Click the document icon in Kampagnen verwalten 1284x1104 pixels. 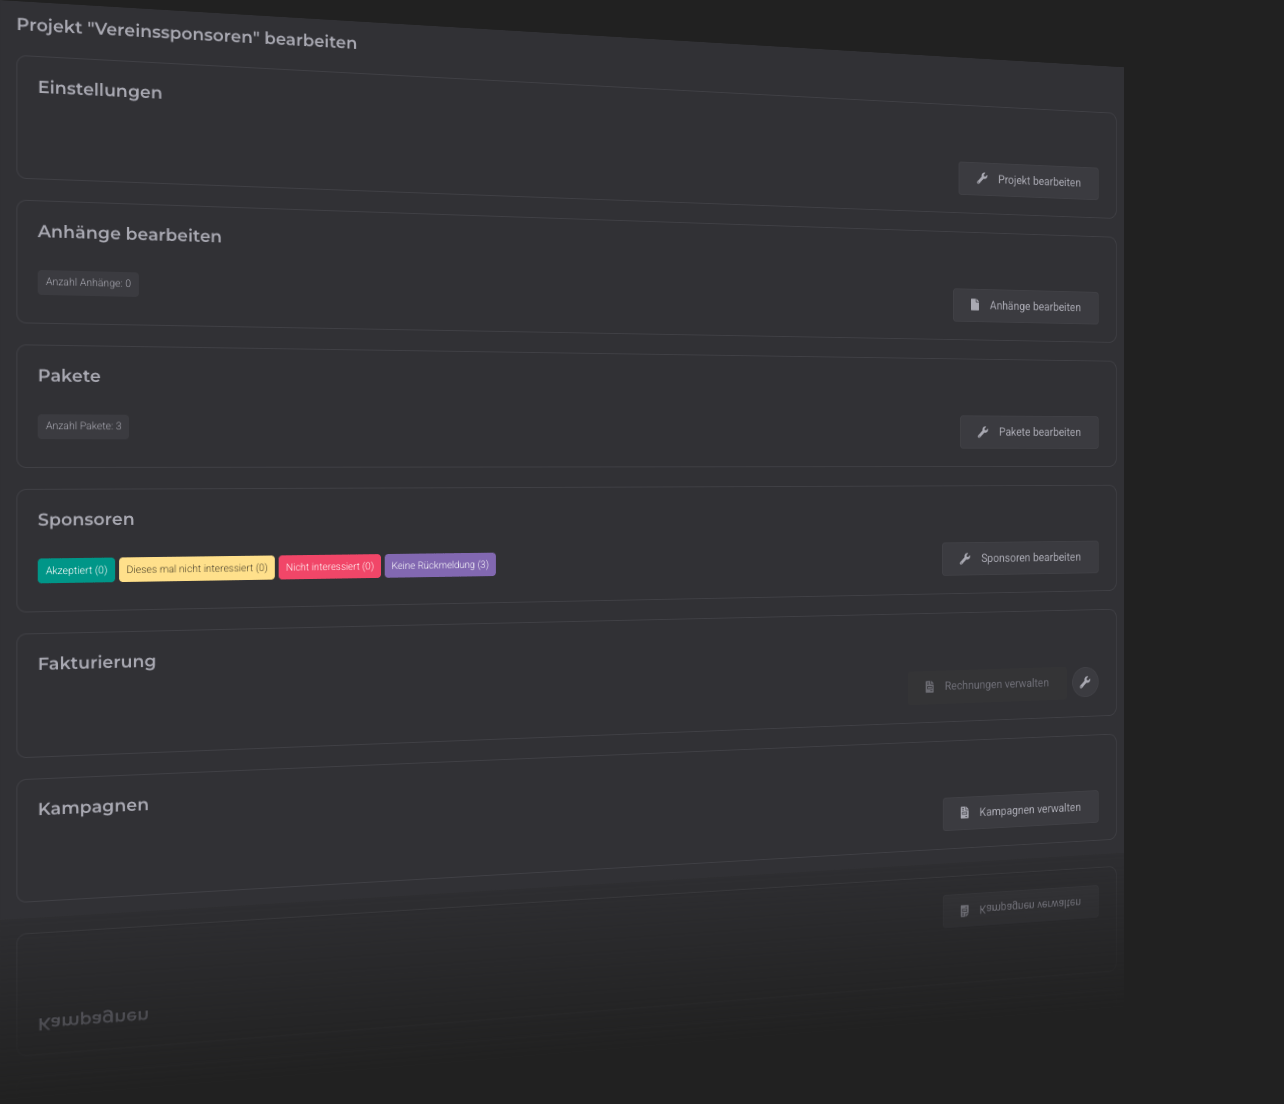click(x=964, y=812)
